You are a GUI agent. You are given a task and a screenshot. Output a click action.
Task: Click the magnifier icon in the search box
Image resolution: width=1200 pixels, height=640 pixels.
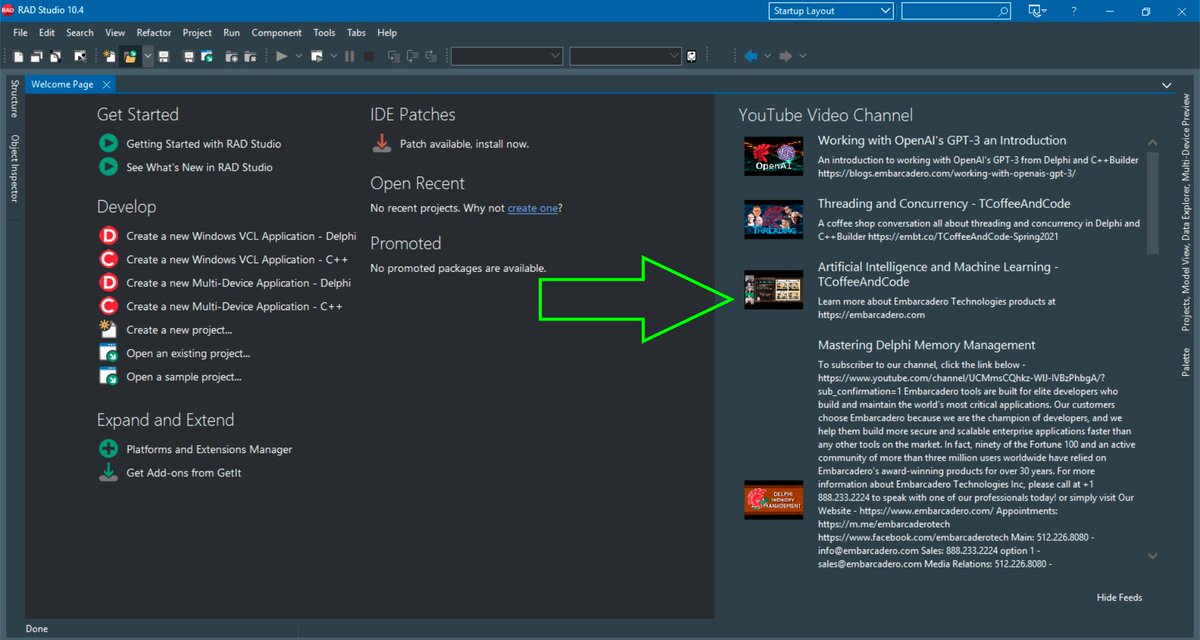pos(1002,11)
